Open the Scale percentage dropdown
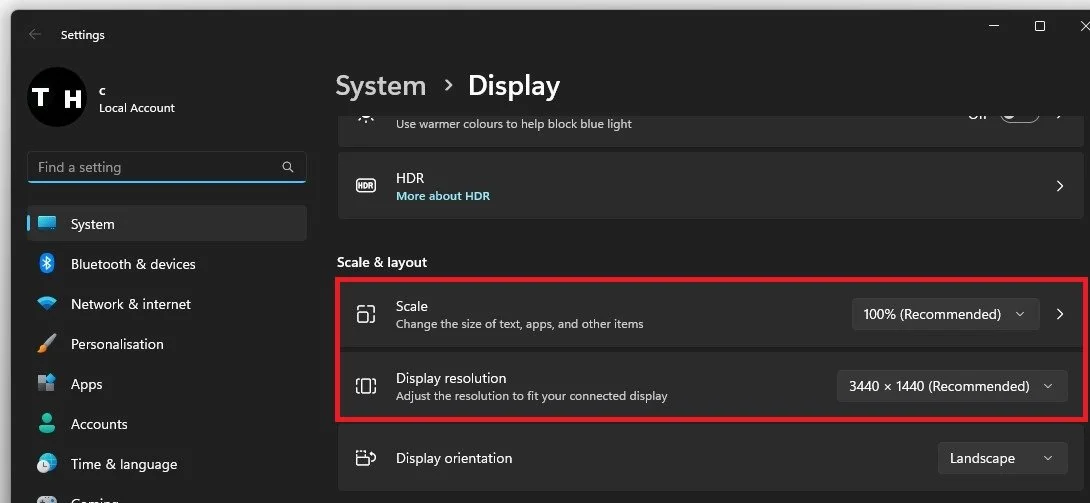Screen dimensions: 1090x503 coord(945,314)
